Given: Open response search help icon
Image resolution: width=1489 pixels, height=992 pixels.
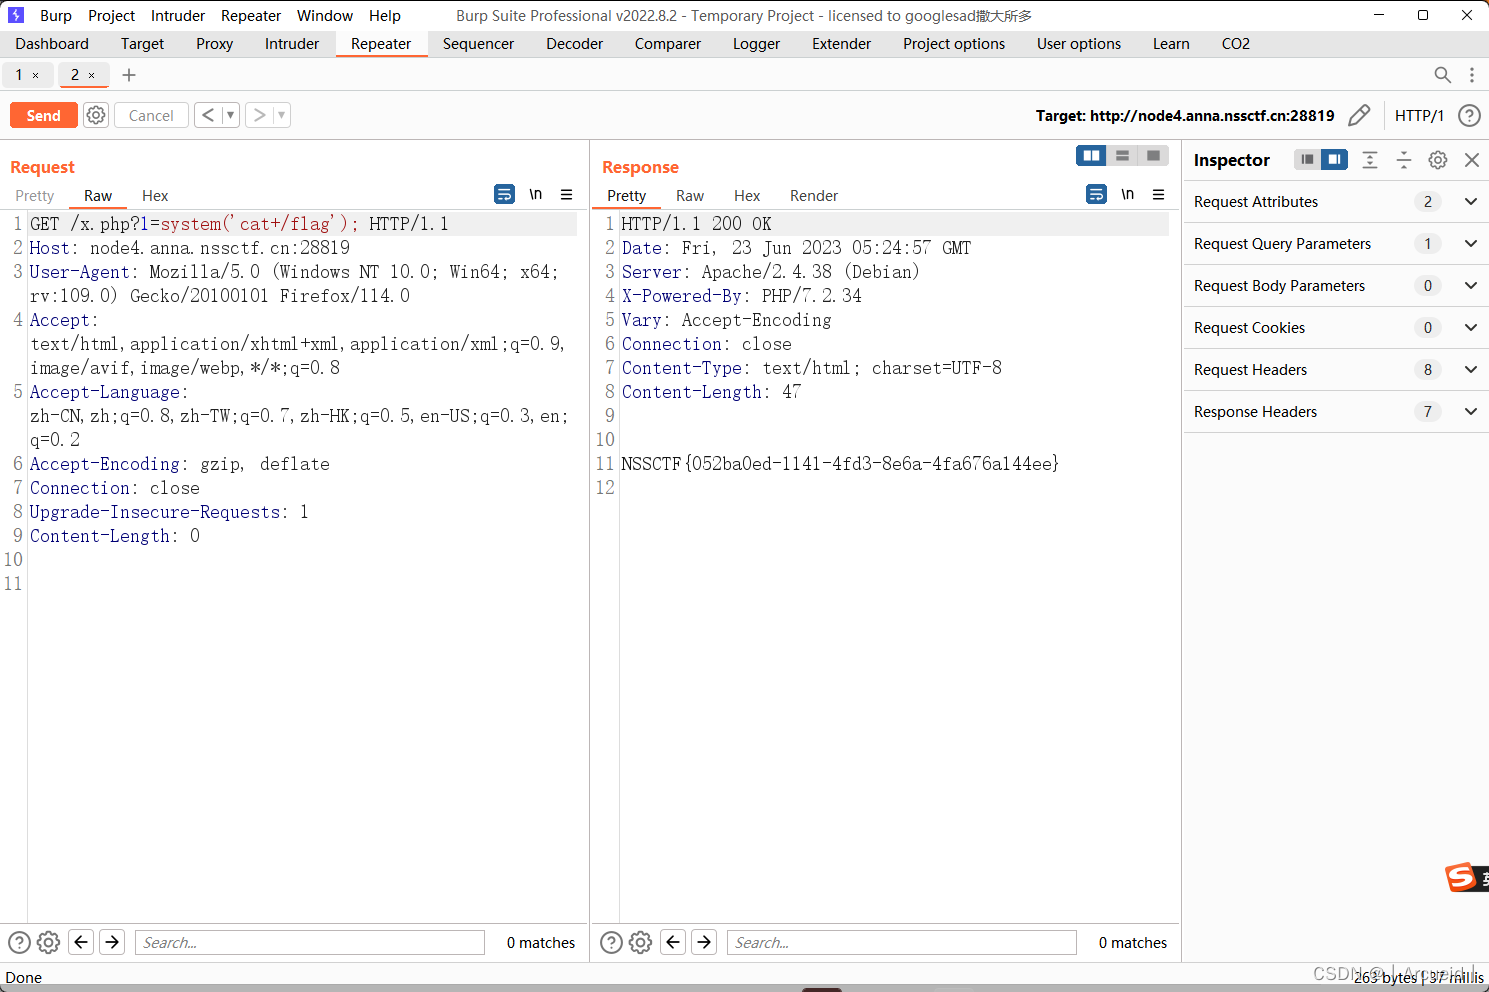Looking at the screenshot, I should point(611,942).
